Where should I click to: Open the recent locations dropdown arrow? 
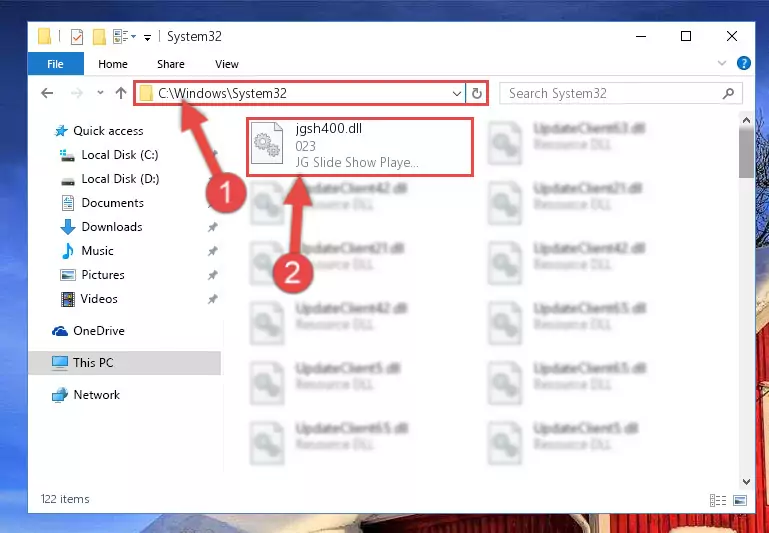pos(100,93)
